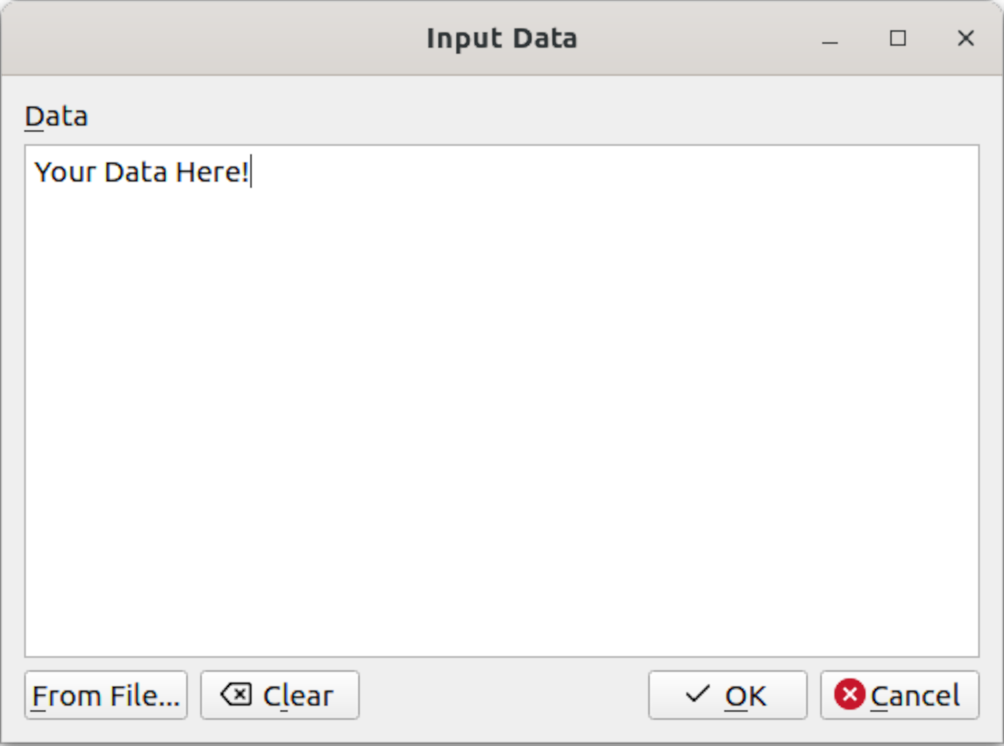Click inside the Data text area

tap(500, 400)
